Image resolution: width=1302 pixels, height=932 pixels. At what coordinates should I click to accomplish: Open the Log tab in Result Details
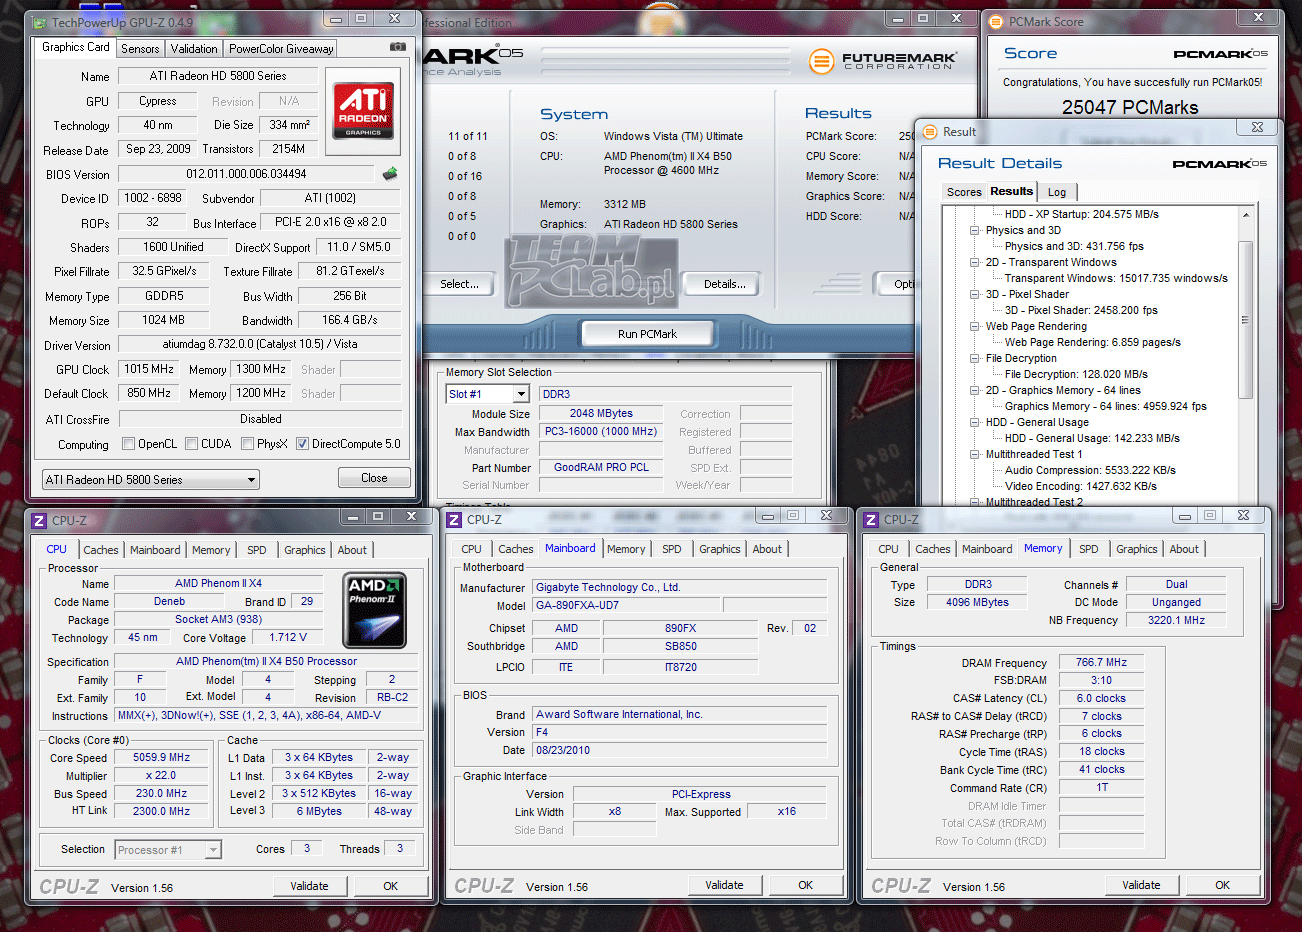point(1057,192)
